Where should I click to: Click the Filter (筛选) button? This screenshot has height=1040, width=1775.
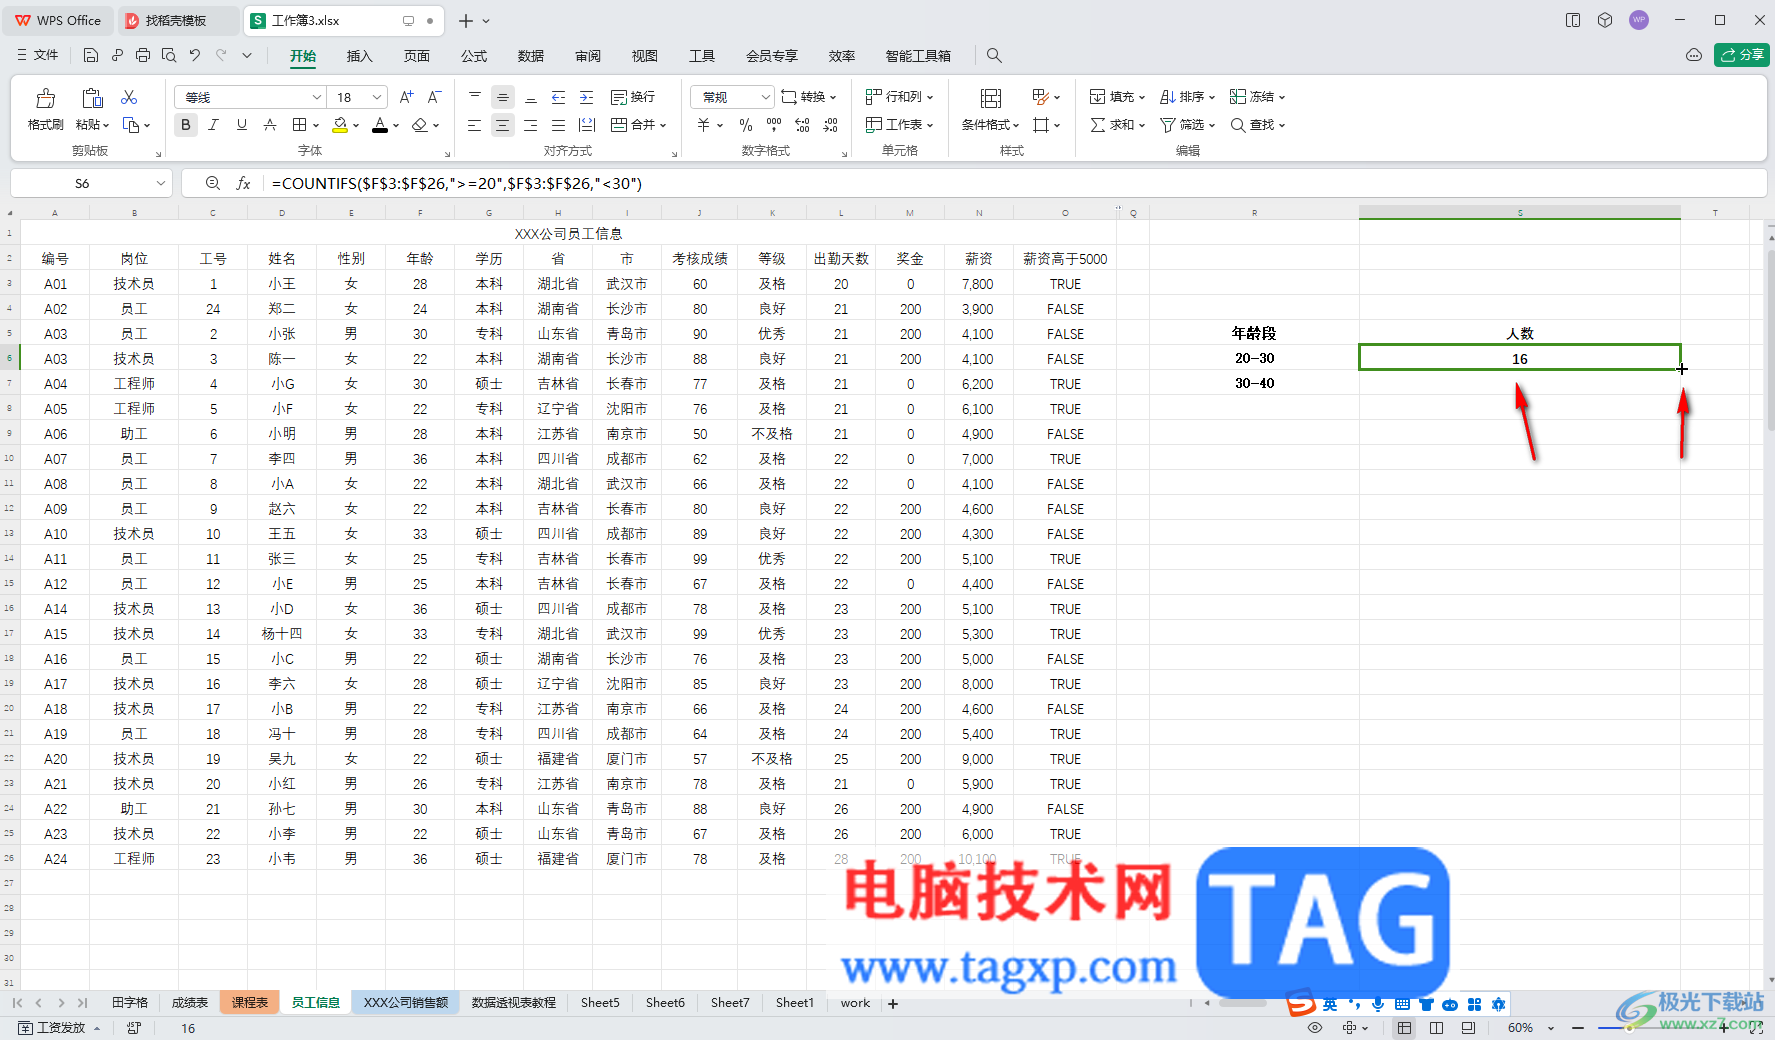tap(1187, 125)
